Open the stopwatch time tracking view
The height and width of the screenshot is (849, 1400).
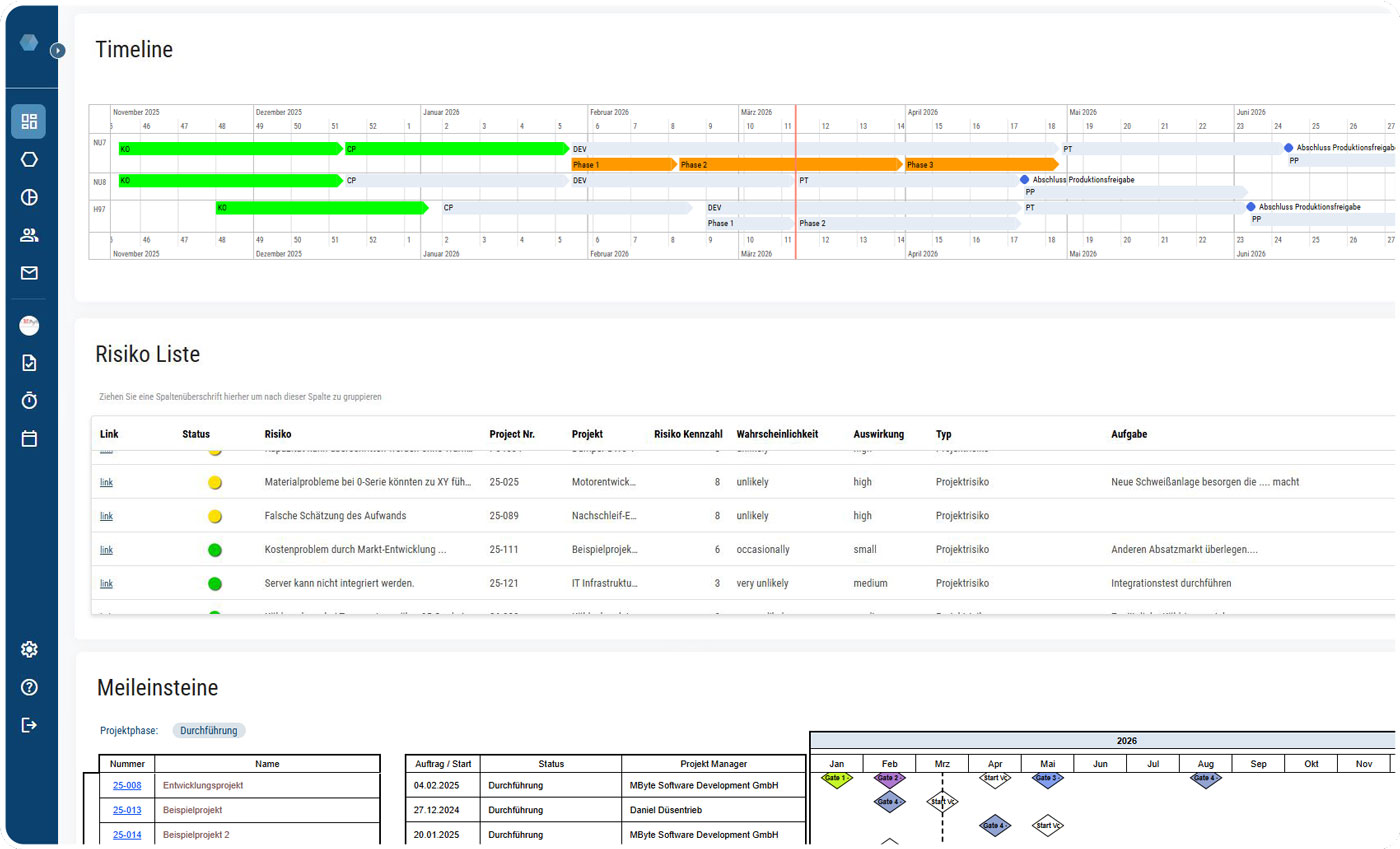30,400
